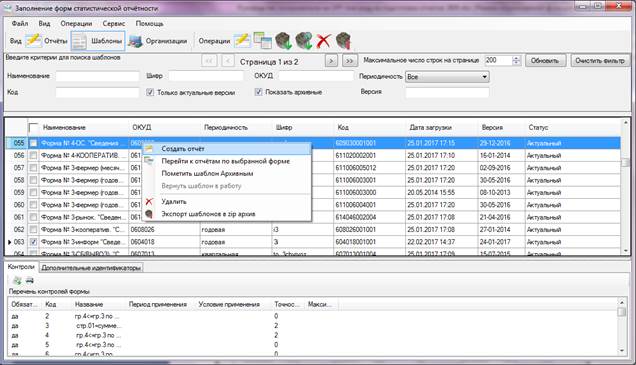The image size is (636, 365).
Task: Open the Помощь menu
Action: 149,24
